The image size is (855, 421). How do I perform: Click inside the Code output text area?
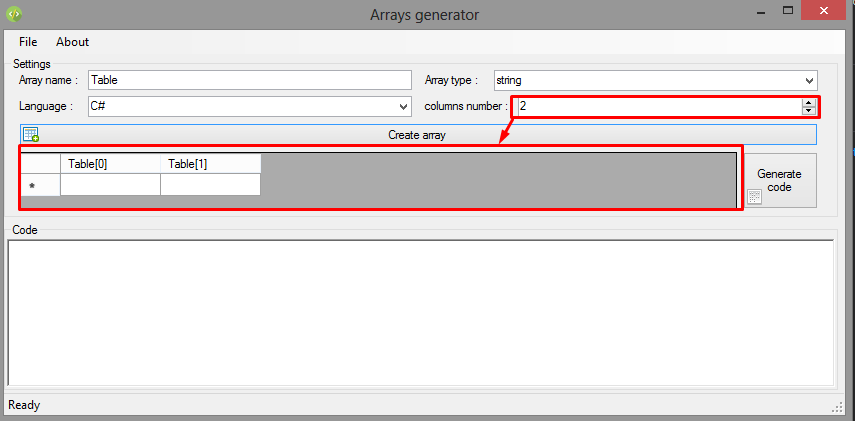click(x=421, y=314)
